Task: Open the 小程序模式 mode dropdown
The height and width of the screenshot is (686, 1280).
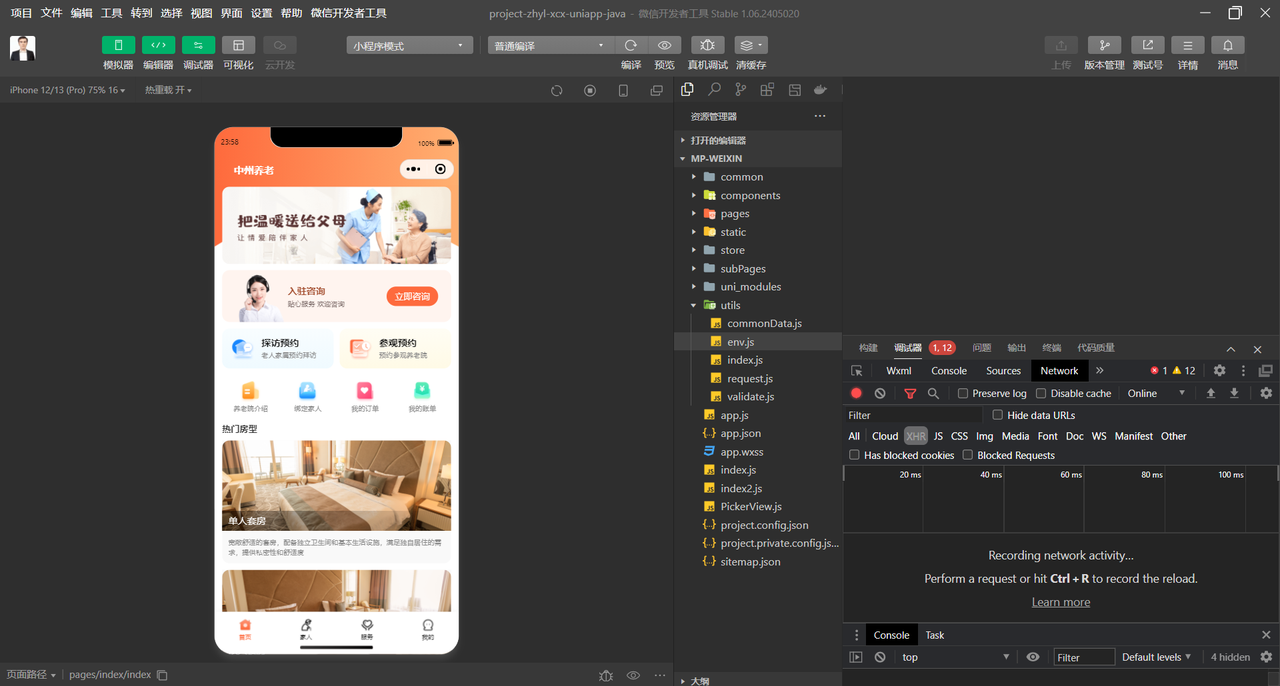Action: coord(410,45)
